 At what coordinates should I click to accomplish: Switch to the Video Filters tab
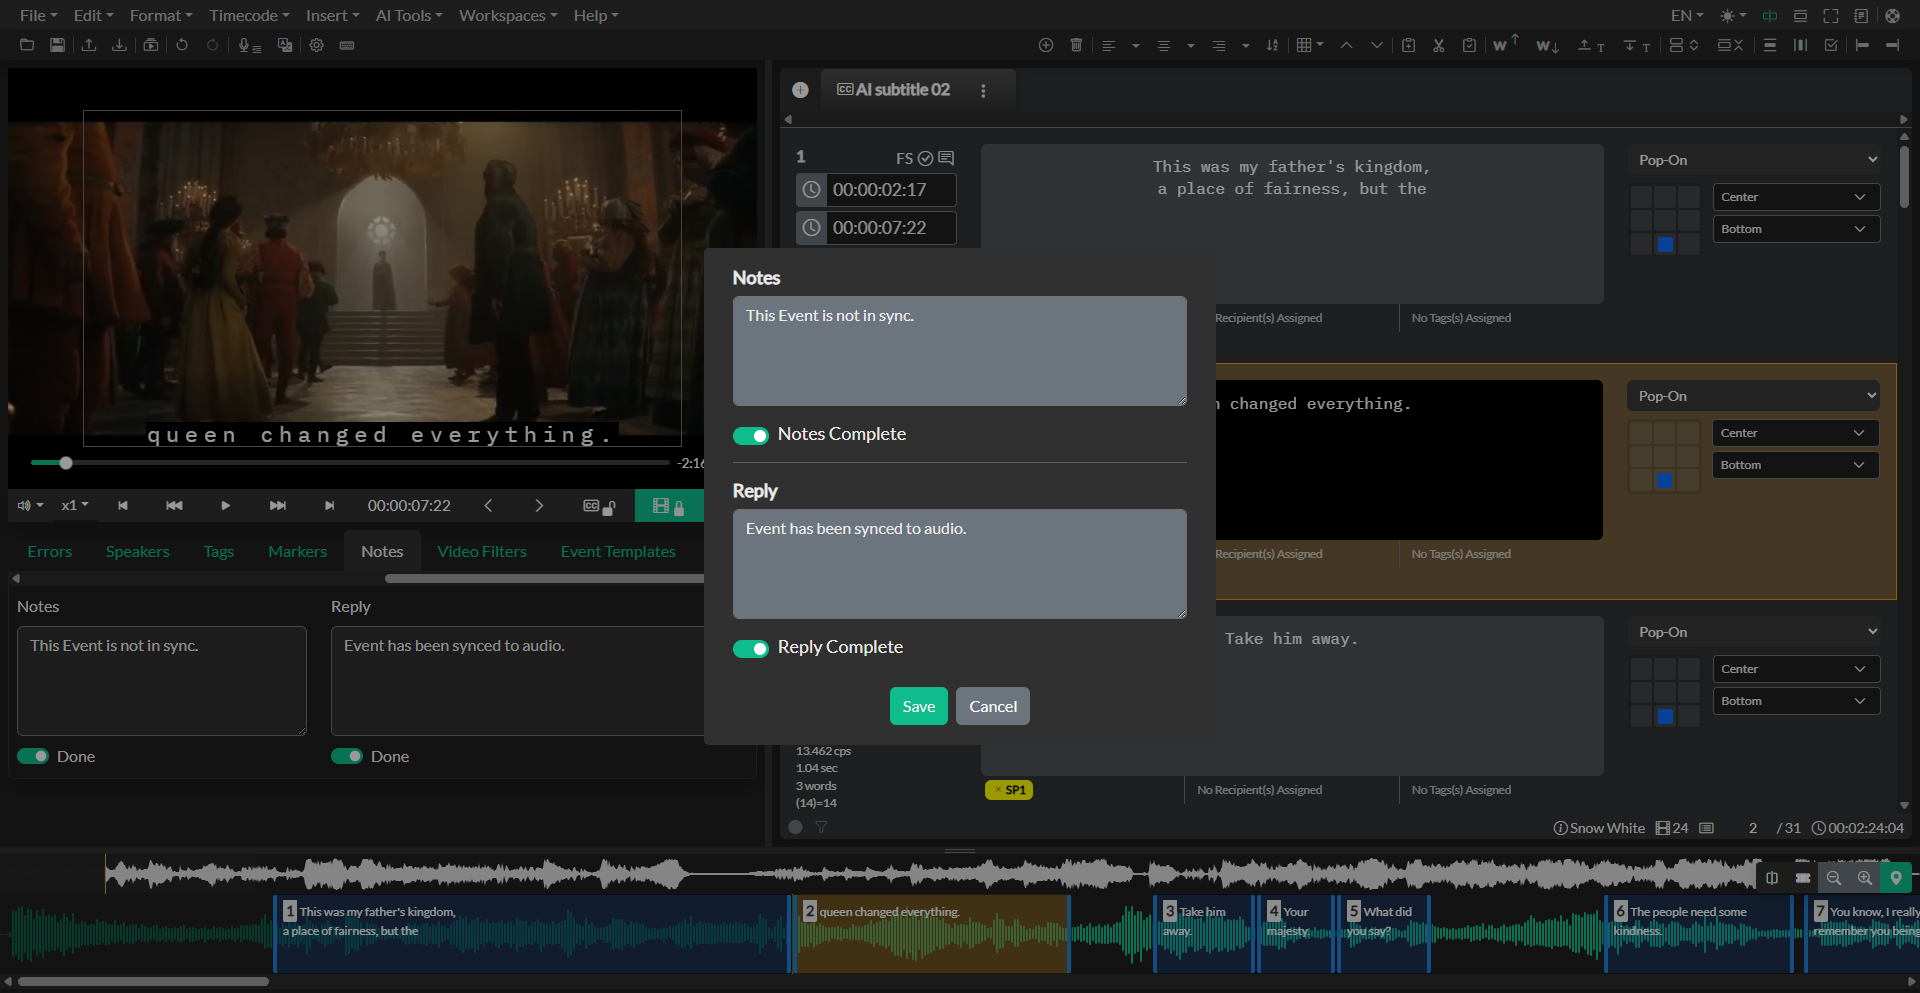pos(481,552)
